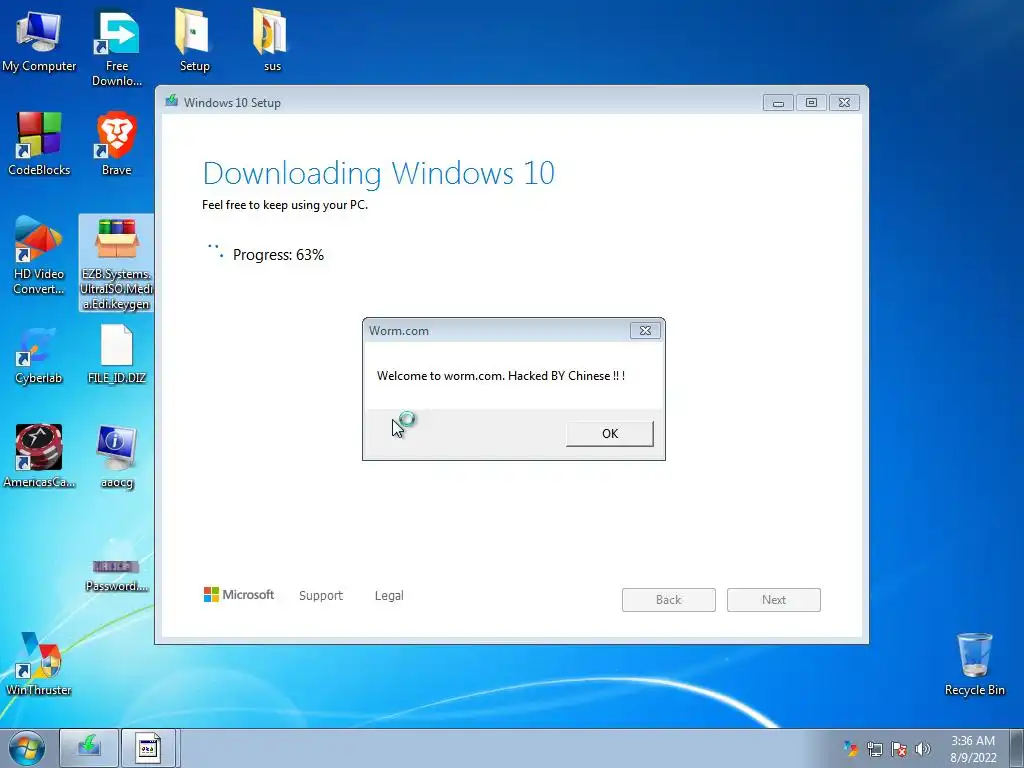Select the Brave browser shortcut
1024x768 pixels.
point(117,144)
